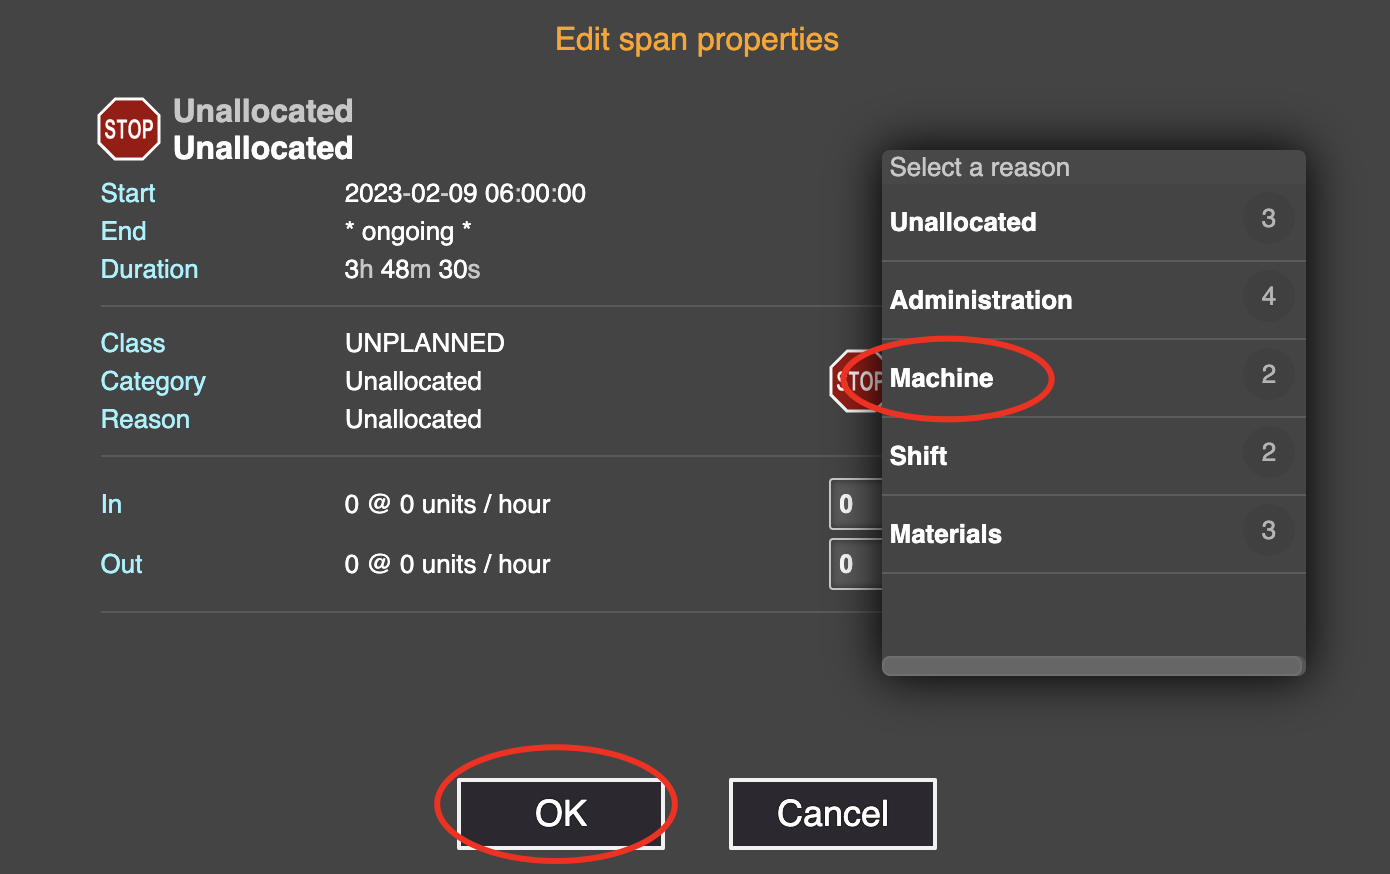Click the partially hidden STOP icon near Machine
This screenshot has height=874, width=1390.
856,380
